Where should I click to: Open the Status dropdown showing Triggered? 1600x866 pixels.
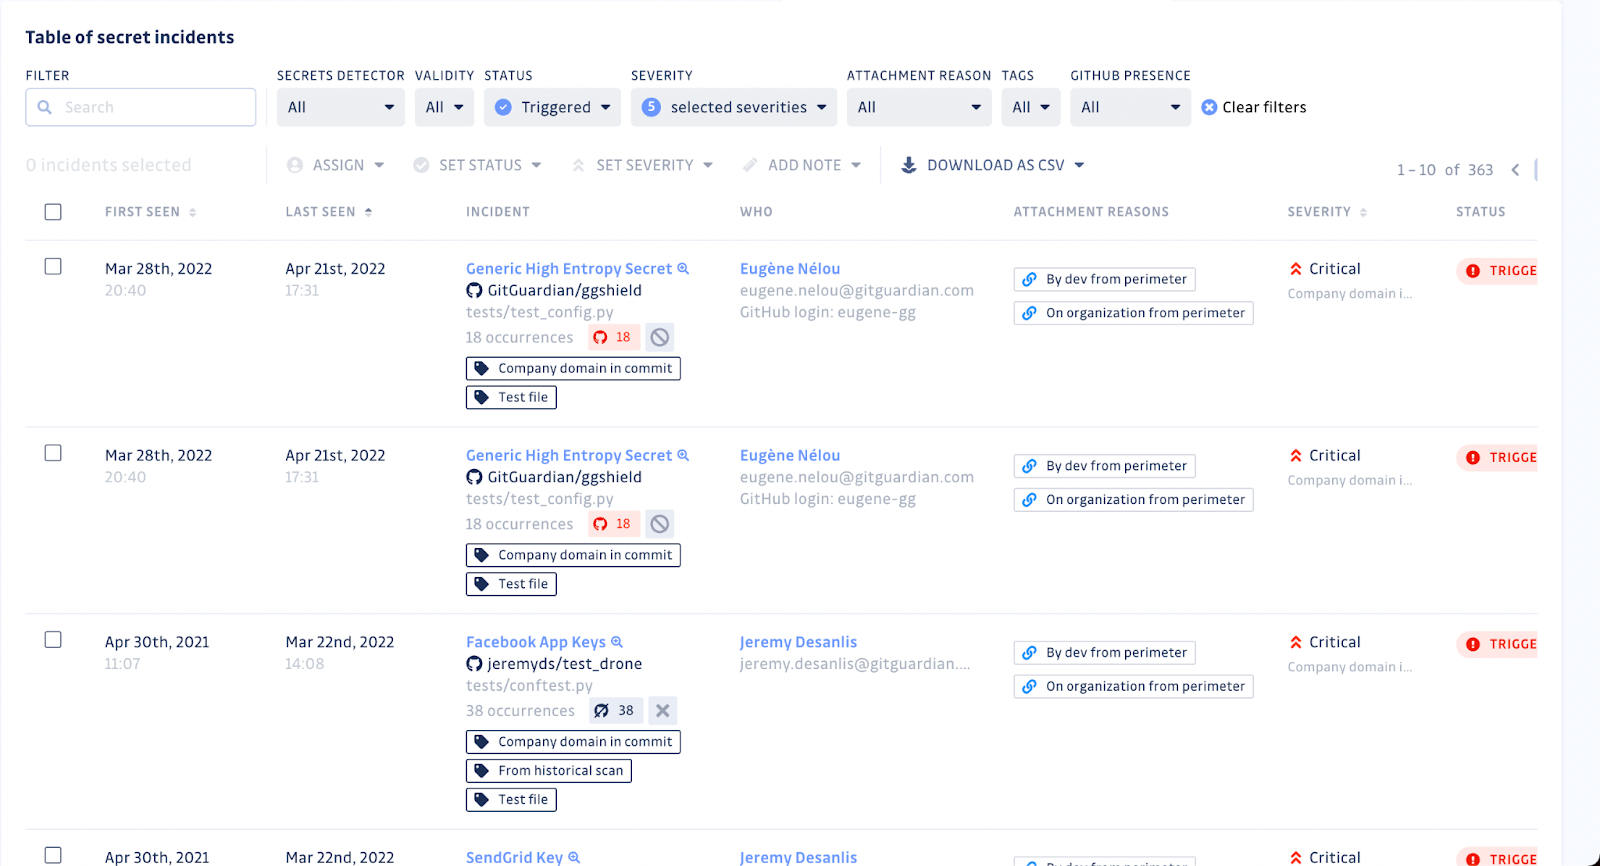tap(552, 107)
